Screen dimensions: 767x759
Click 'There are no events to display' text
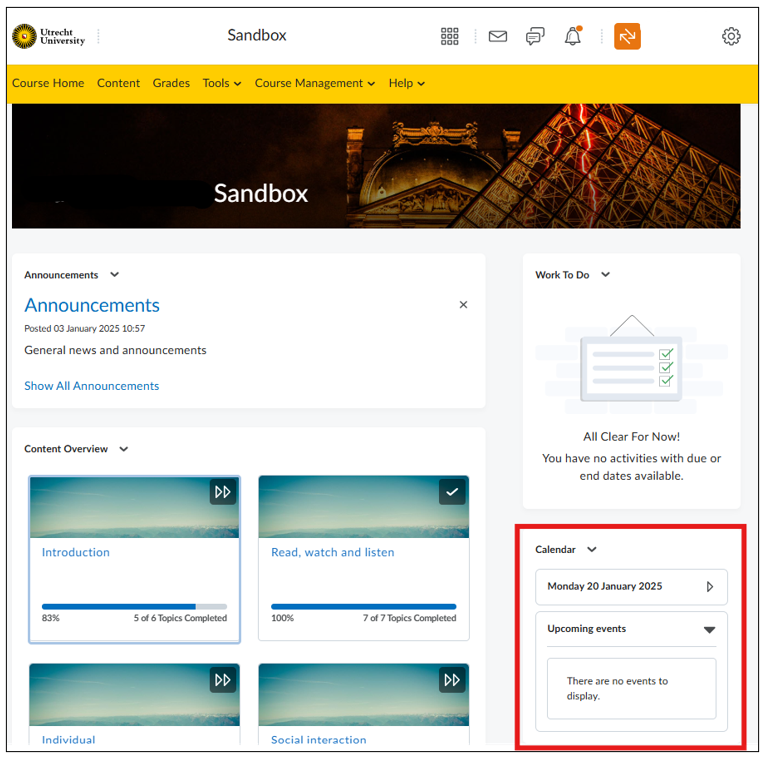click(617, 688)
